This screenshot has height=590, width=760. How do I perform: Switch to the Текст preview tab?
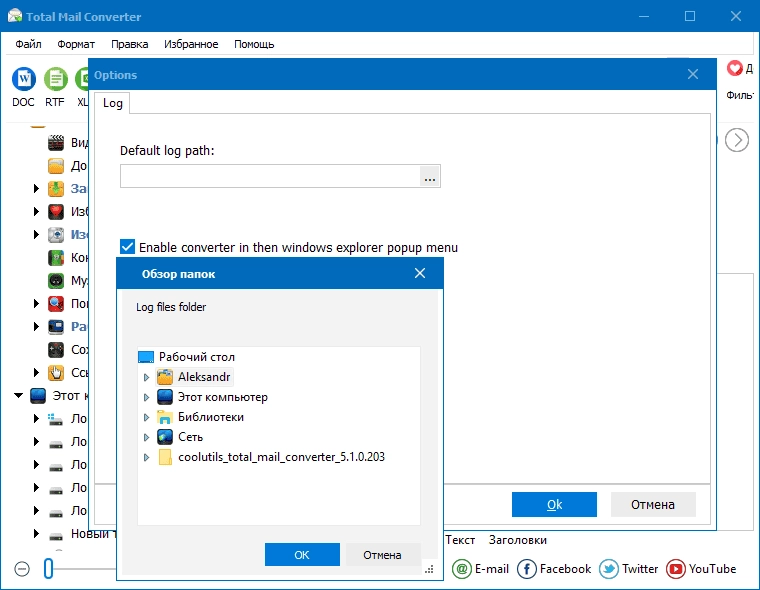(460, 540)
